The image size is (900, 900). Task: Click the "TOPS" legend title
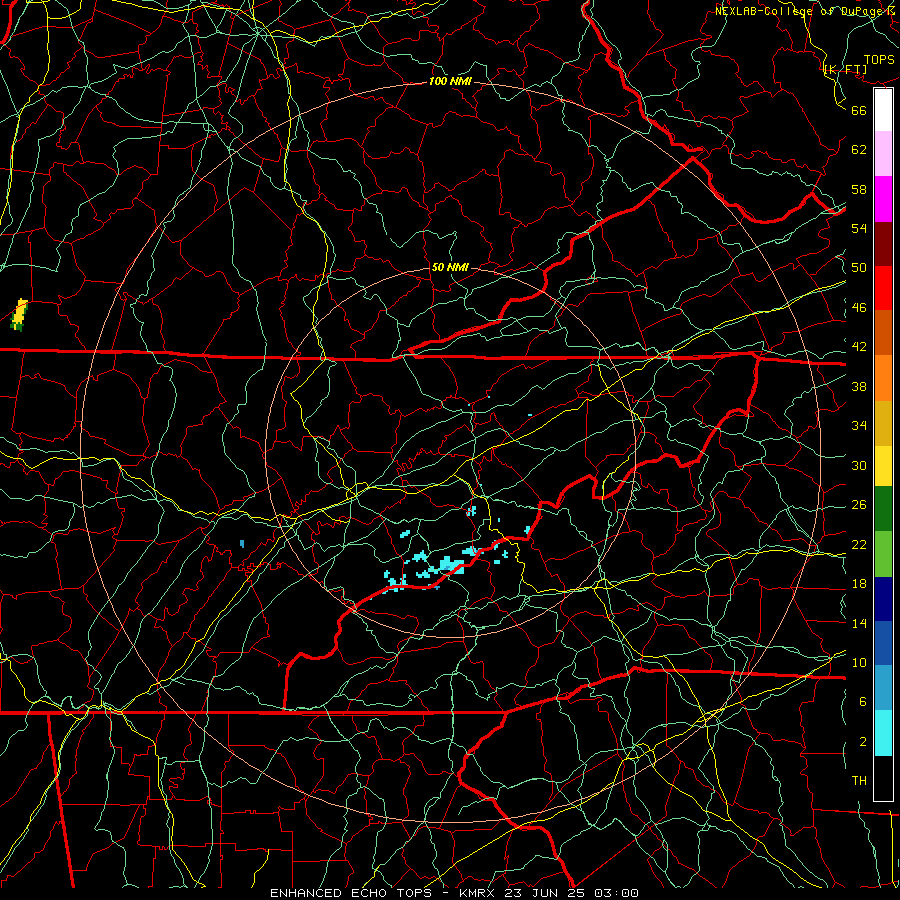pos(879,60)
